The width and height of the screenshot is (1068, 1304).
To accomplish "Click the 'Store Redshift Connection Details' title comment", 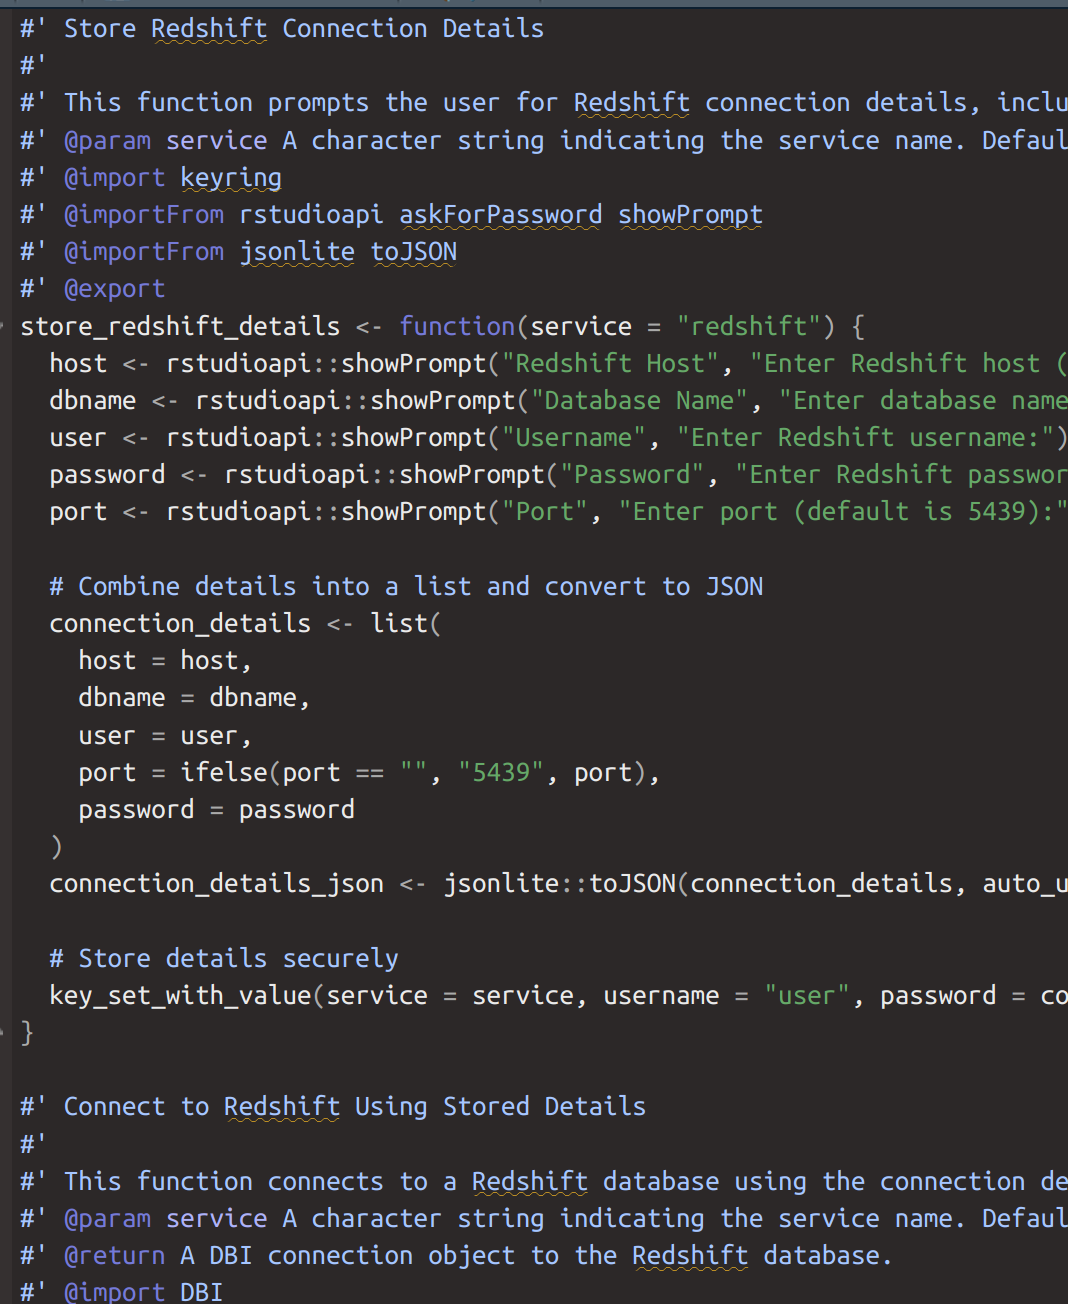I will [x=304, y=29].
